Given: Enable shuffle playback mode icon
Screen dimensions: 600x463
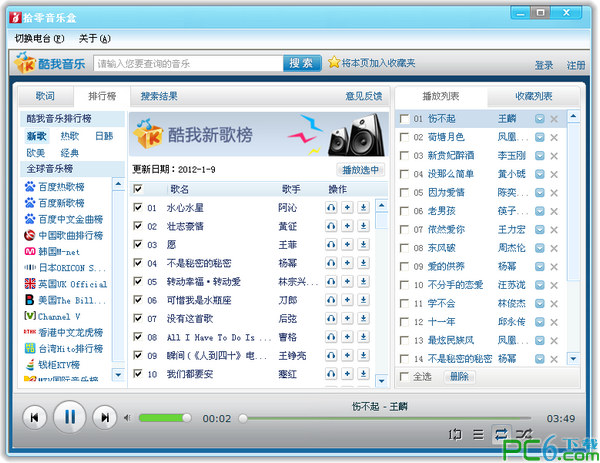Looking at the screenshot, I should [x=524, y=433].
